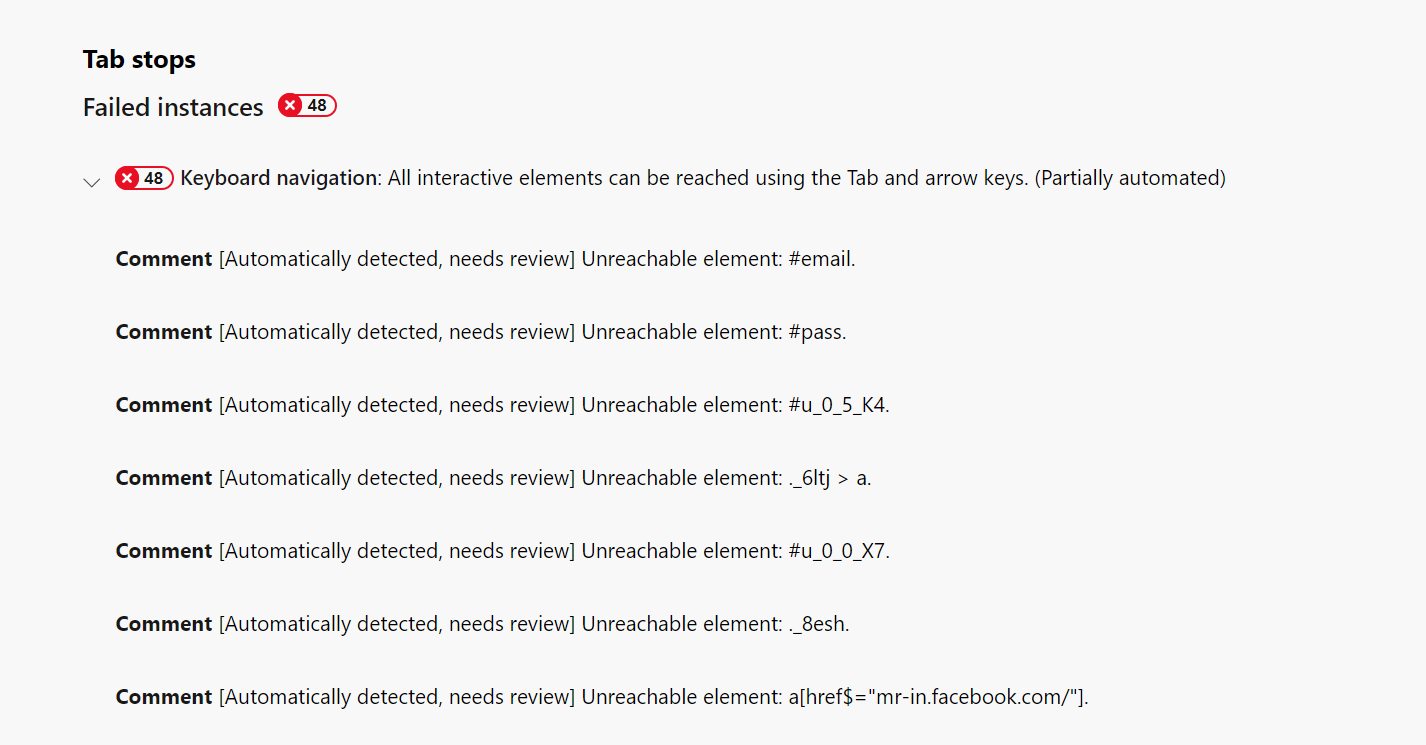The image size is (1426, 745).
Task: Select the comment about unreachable element #email
Action: [x=485, y=258]
